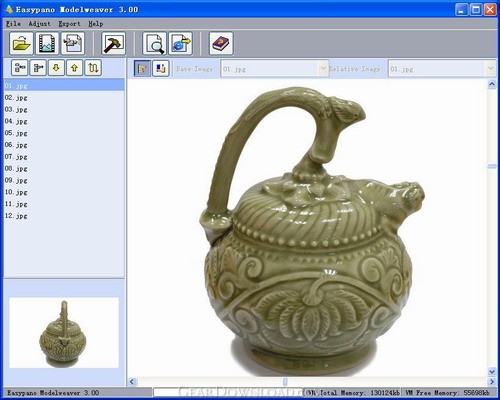Screen dimensions: 500x400
Task: Click the document convert icon in toolbar
Action: coord(72,43)
